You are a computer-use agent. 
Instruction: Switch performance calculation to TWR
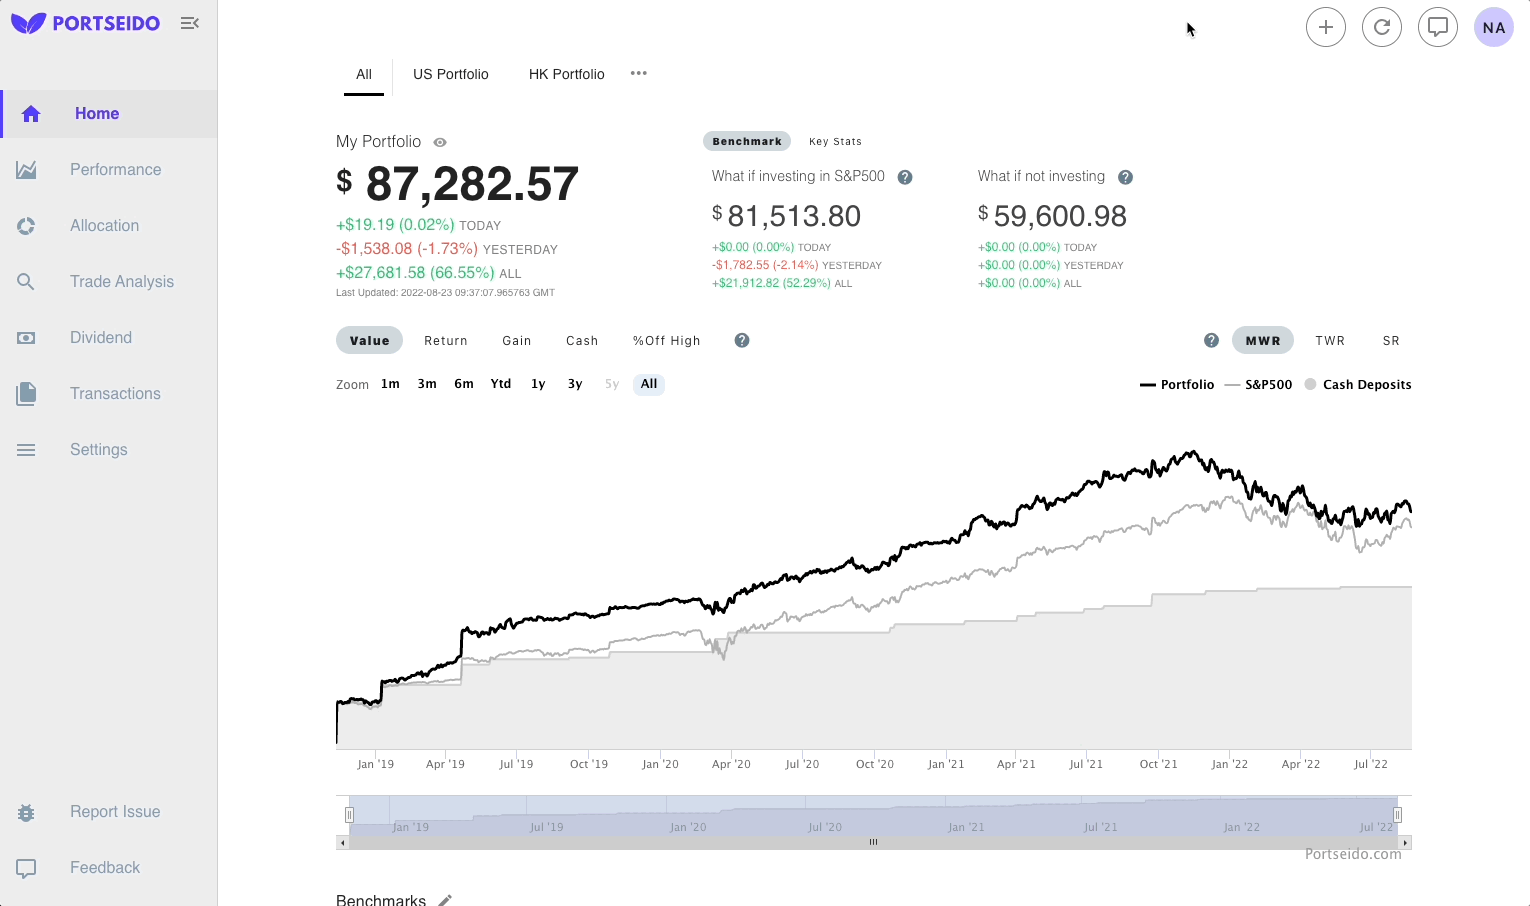[x=1330, y=340]
